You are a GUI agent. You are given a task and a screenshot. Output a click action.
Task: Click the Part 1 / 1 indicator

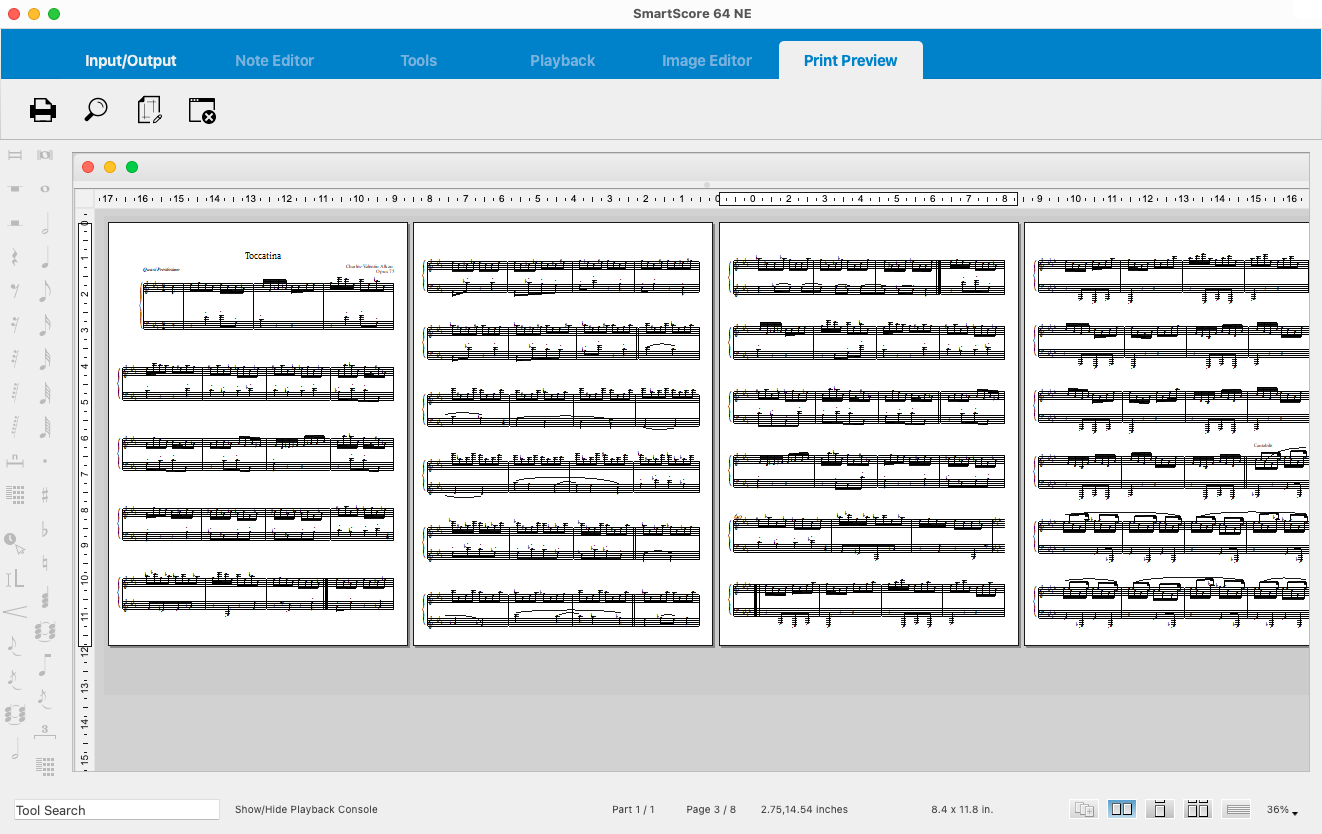click(633, 809)
